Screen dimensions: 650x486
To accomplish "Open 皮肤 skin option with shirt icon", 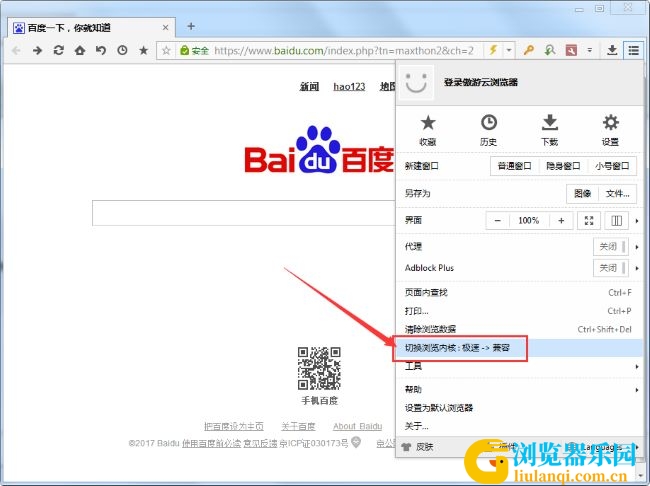I will coord(418,447).
